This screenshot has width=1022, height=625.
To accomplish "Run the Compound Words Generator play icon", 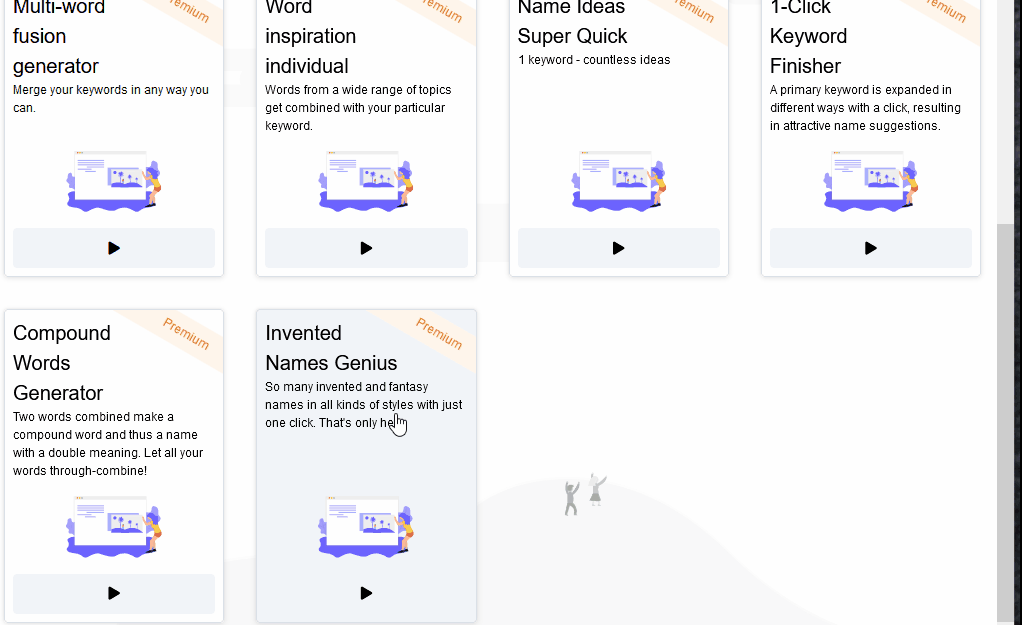I will [x=114, y=593].
